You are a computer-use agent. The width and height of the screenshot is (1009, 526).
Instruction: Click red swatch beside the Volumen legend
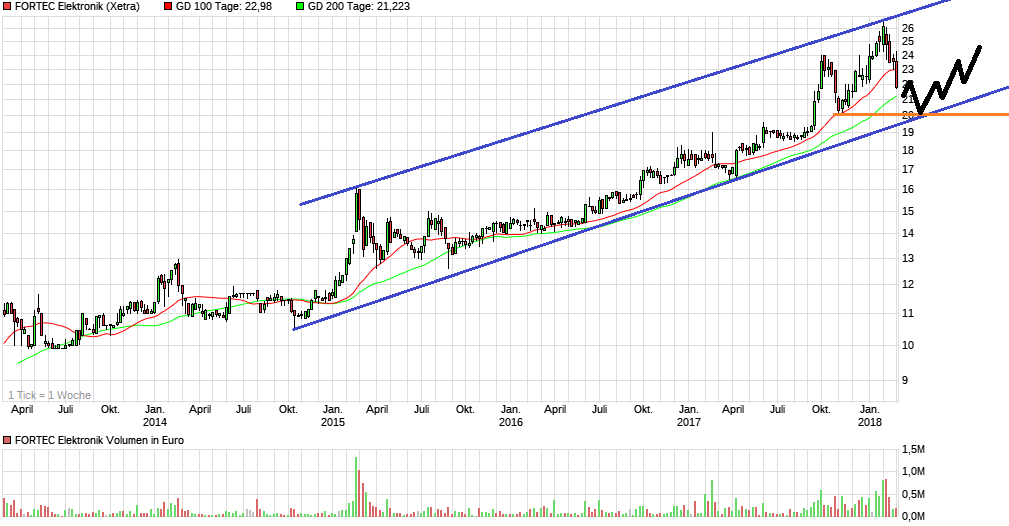[7, 440]
